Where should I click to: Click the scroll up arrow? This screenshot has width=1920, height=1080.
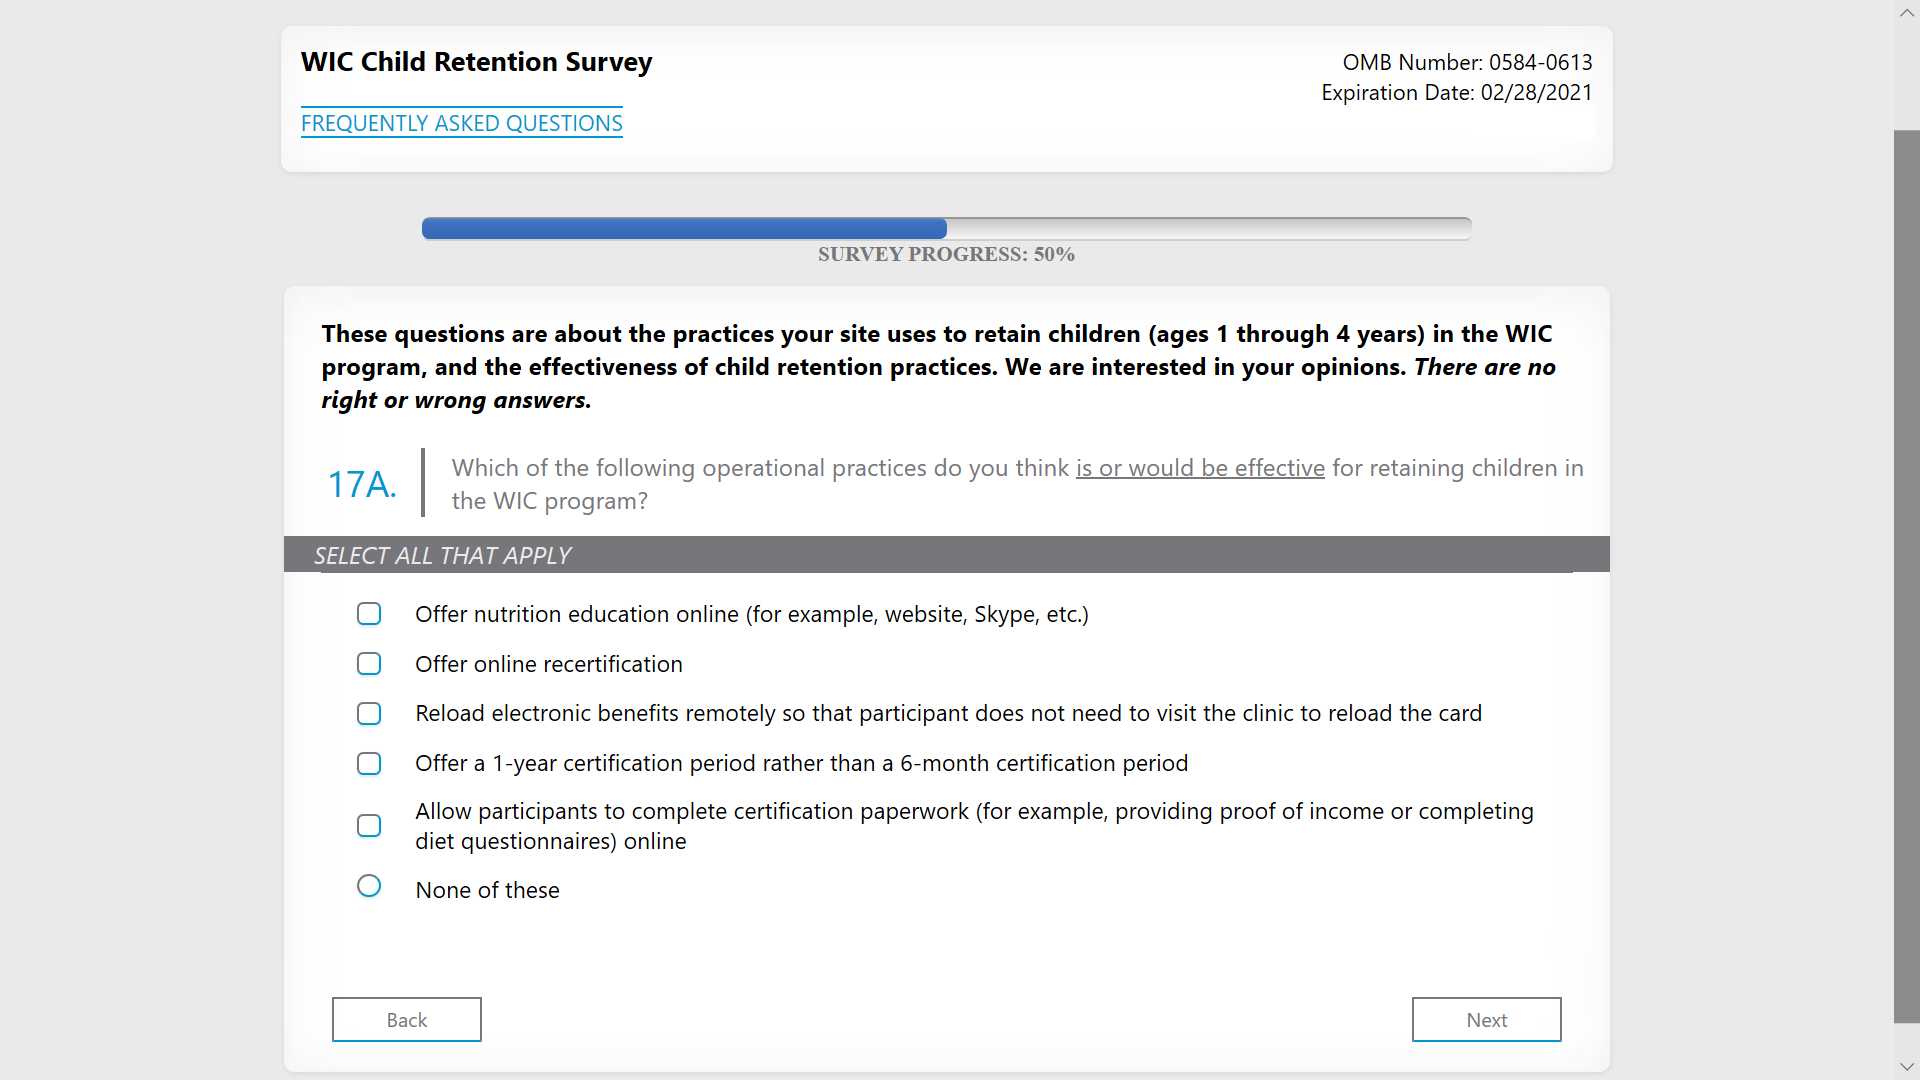click(1906, 13)
